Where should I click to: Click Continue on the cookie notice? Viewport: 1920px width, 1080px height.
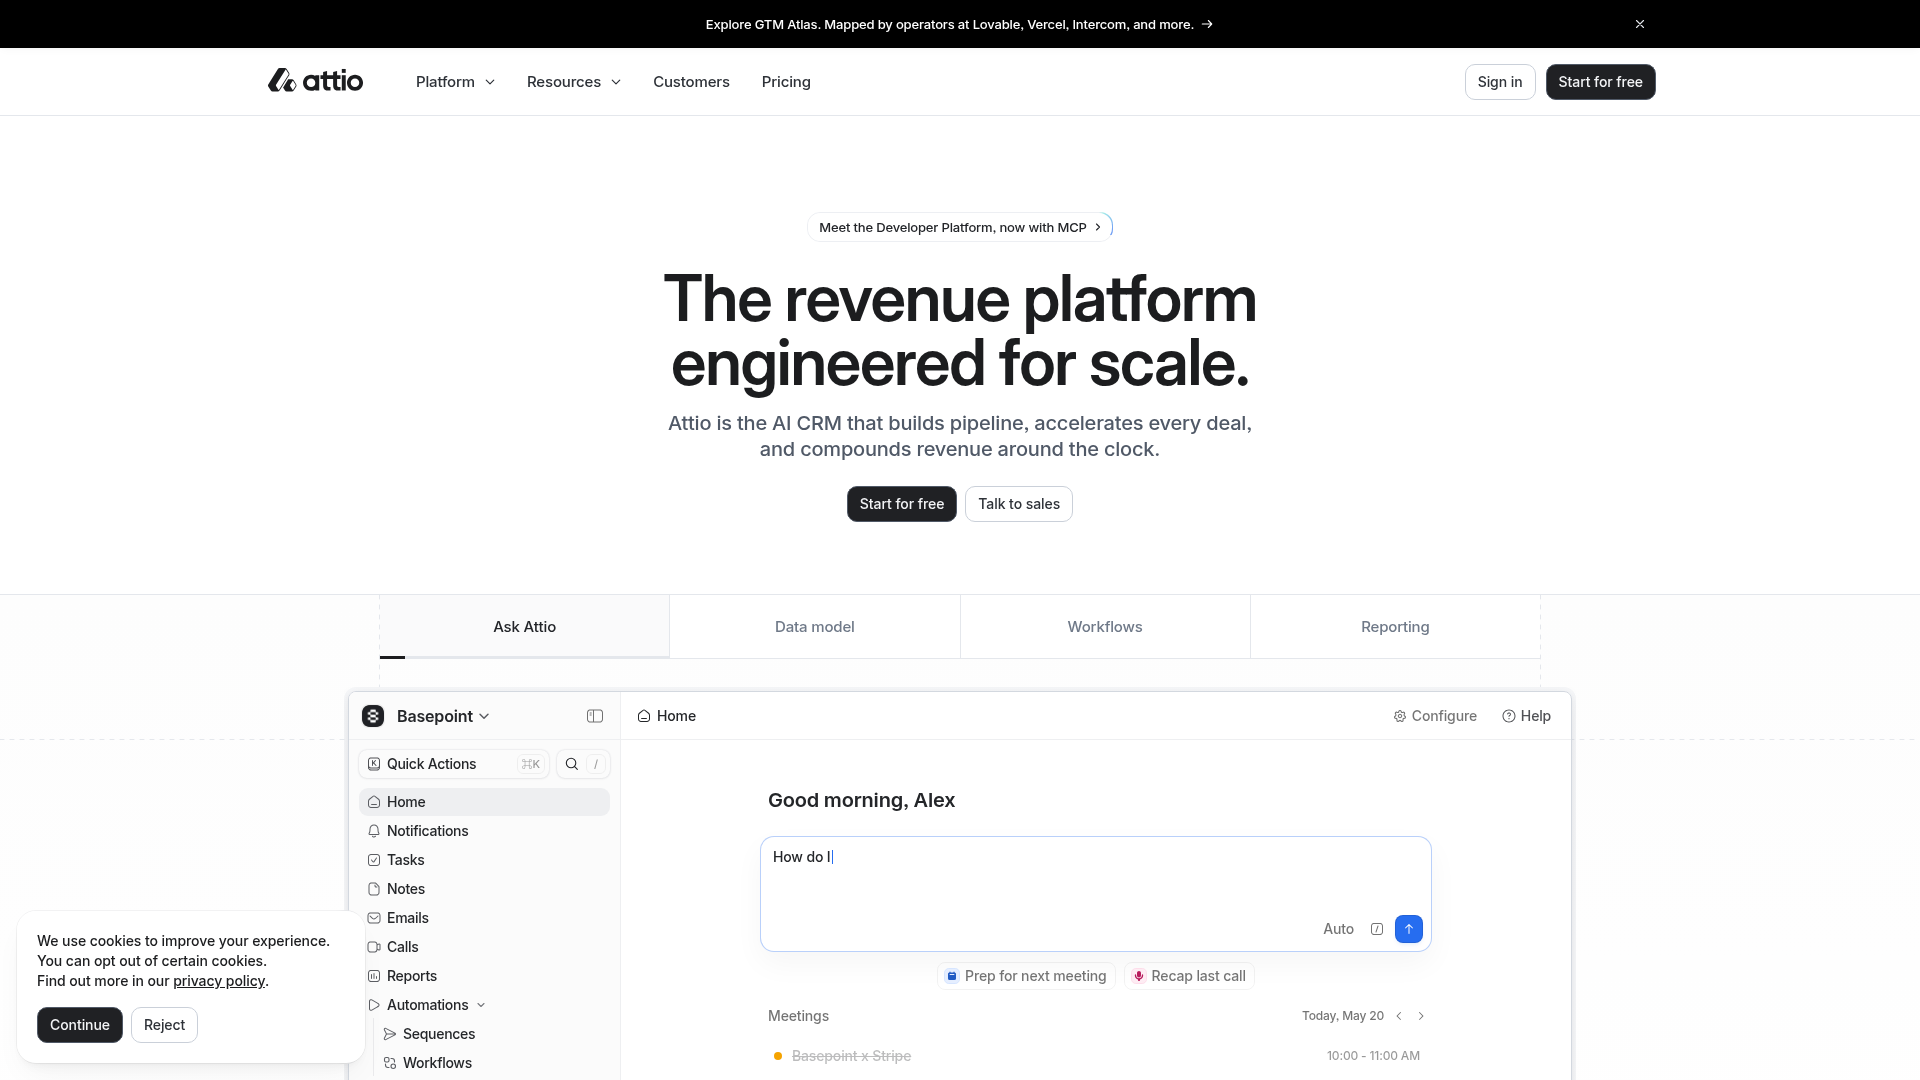[x=80, y=1025]
